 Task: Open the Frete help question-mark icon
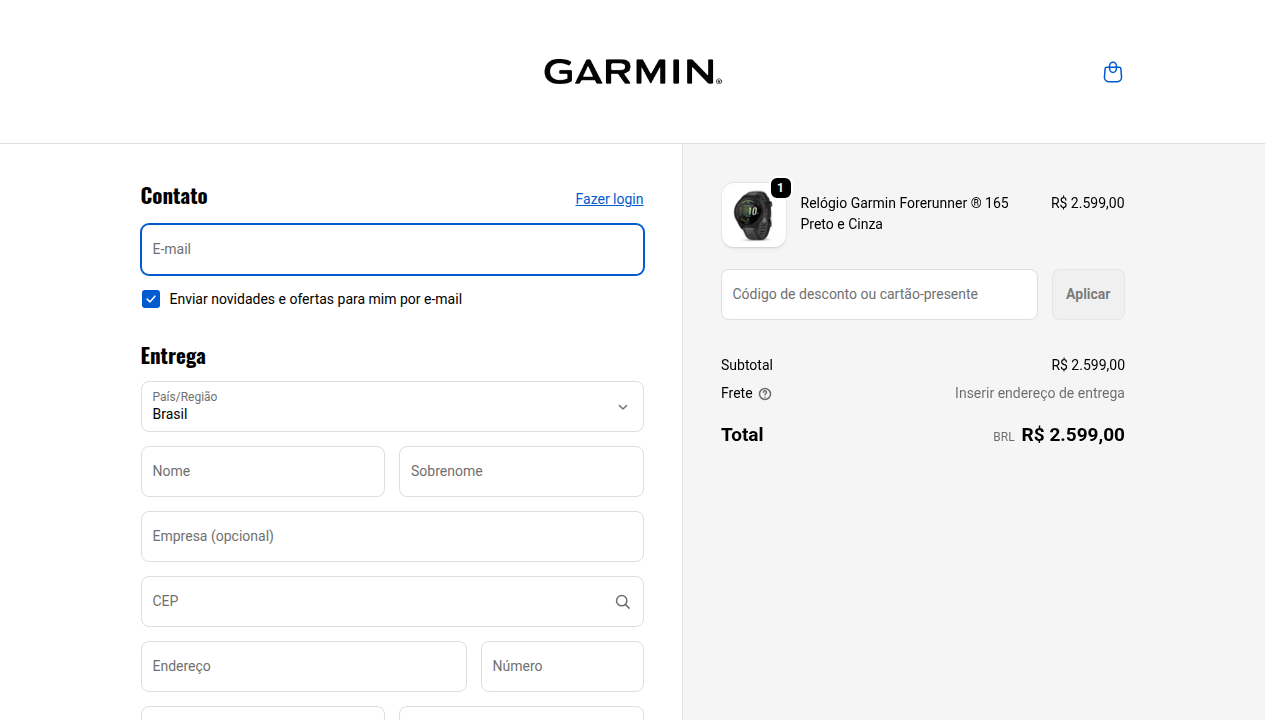[765, 394]
